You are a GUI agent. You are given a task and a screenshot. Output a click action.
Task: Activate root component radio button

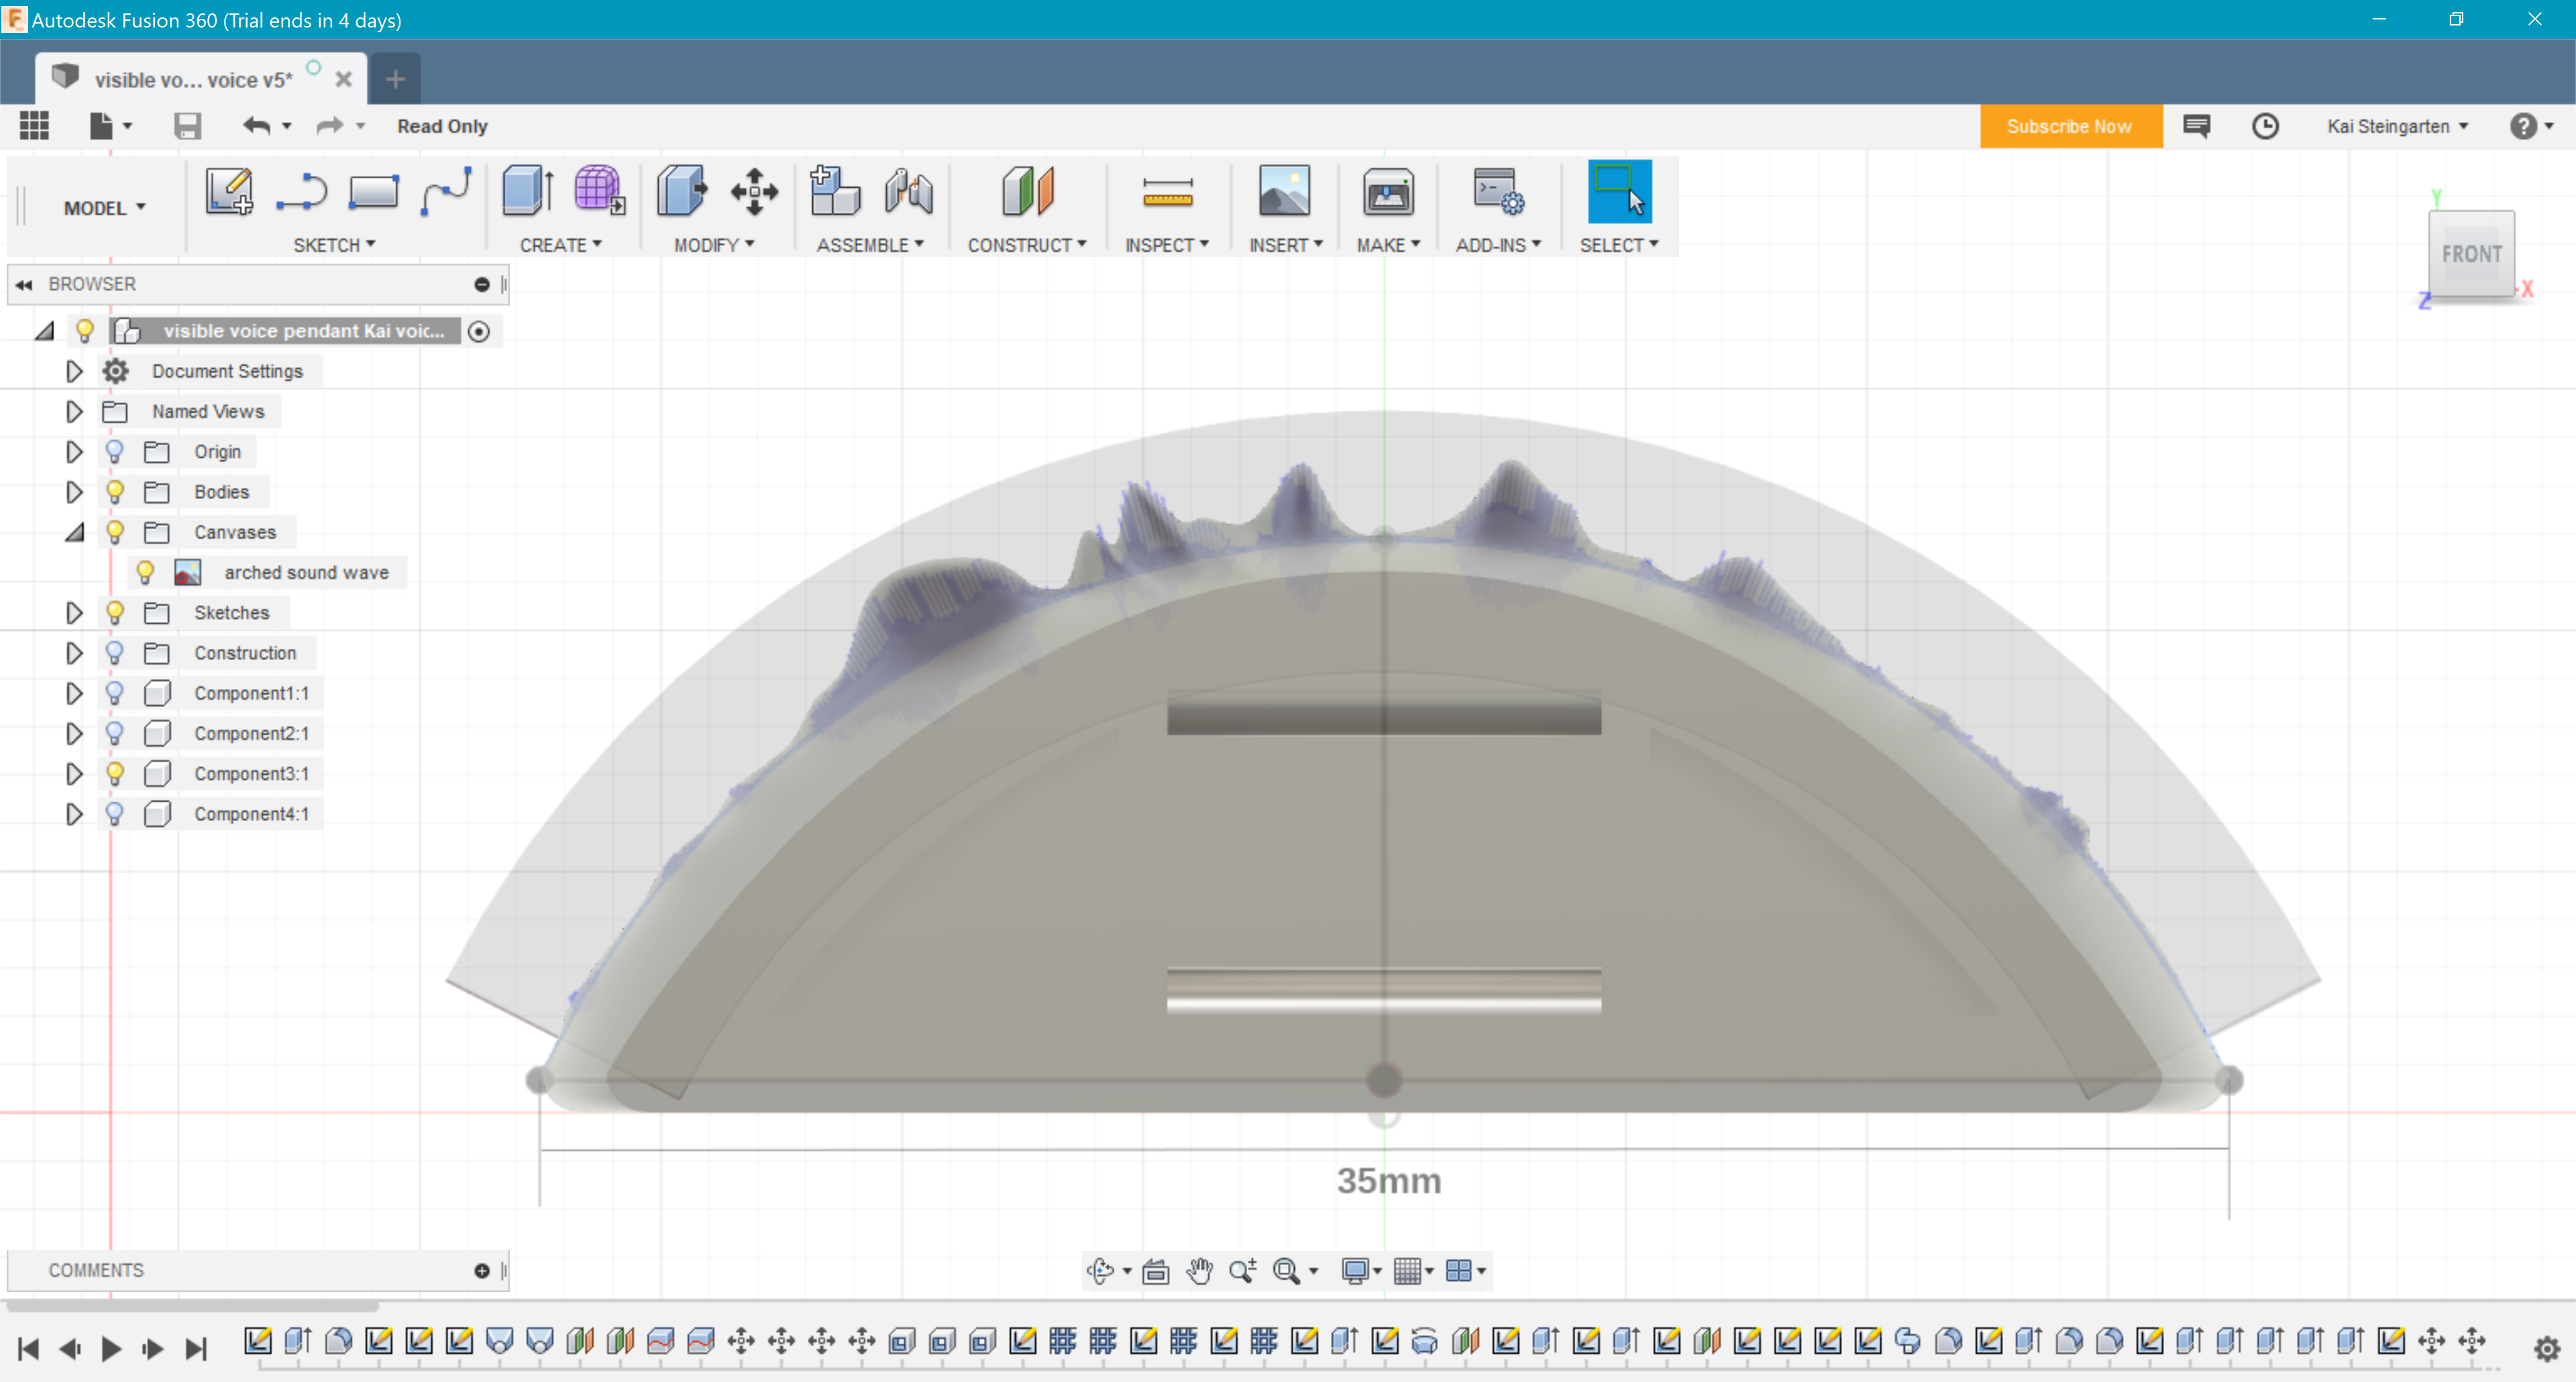(479, 331)
